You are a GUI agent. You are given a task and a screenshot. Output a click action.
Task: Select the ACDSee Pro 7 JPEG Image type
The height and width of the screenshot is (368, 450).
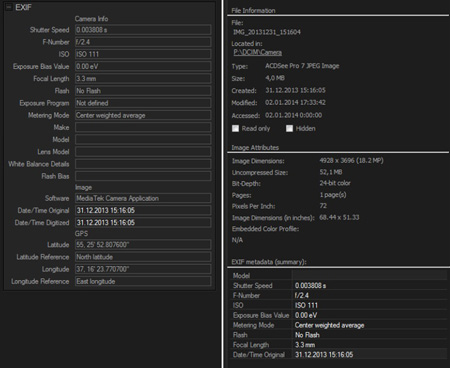[302, 66]
